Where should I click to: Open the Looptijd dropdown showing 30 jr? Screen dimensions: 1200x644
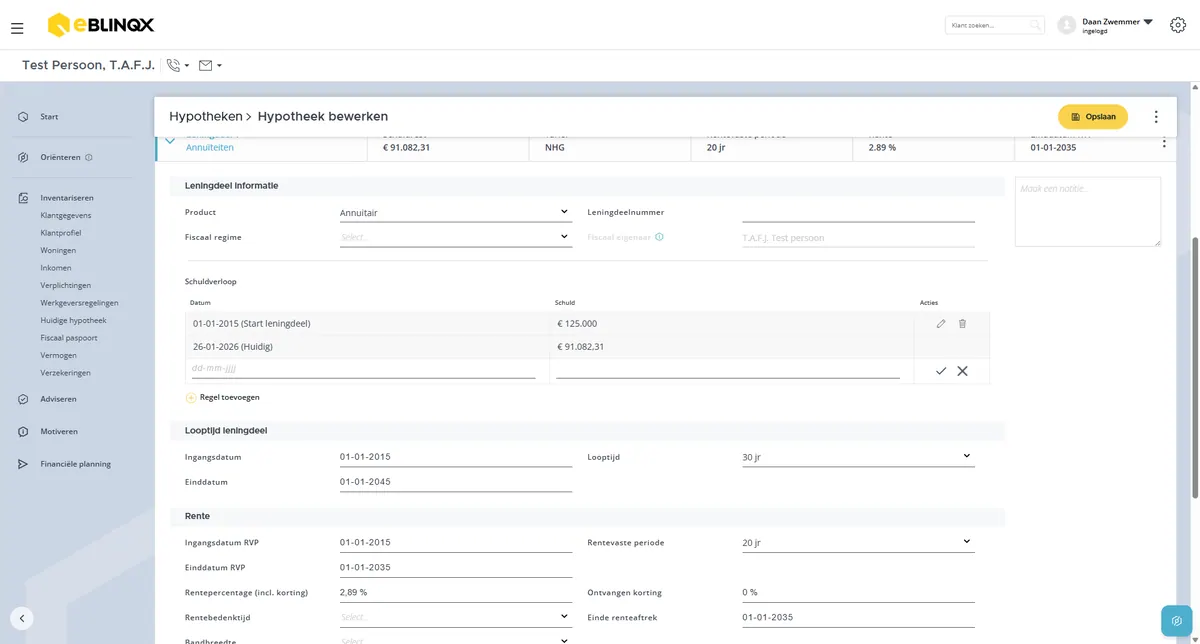[858, 457]
